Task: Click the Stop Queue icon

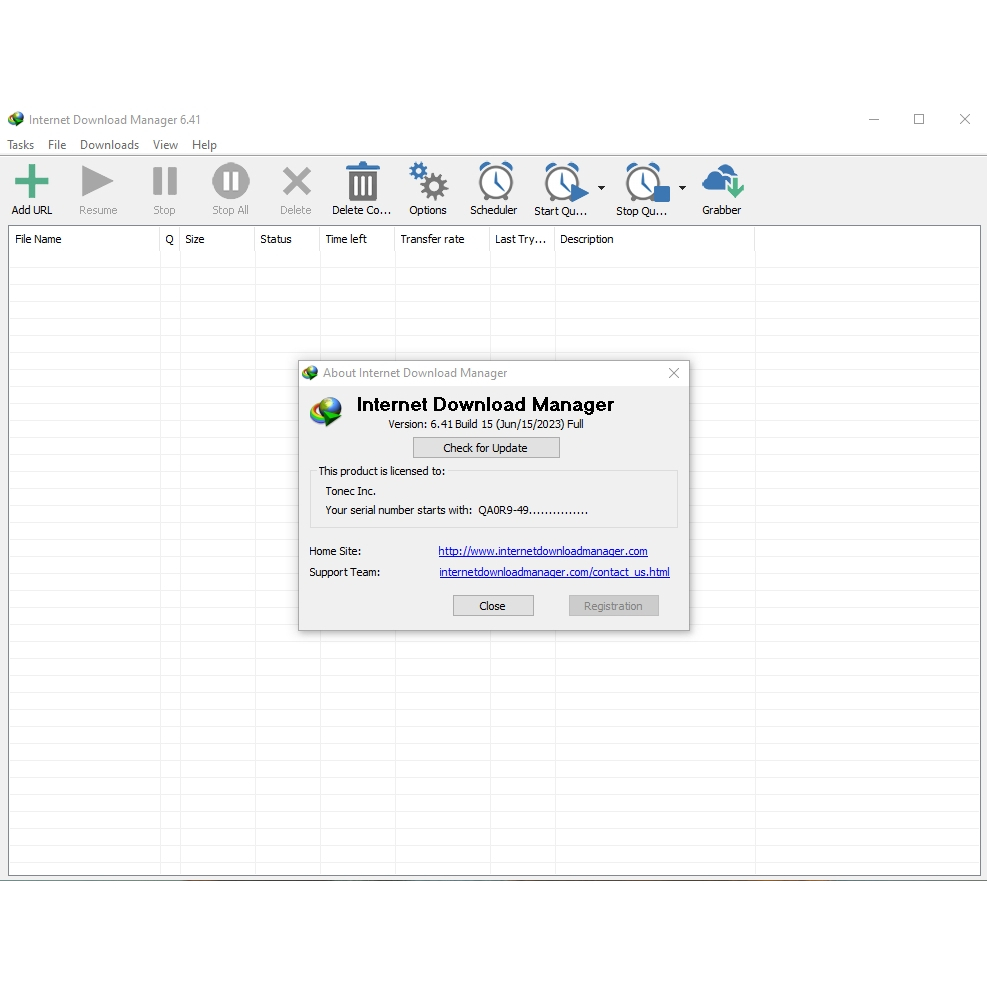Action: click(x=645, y=184)
